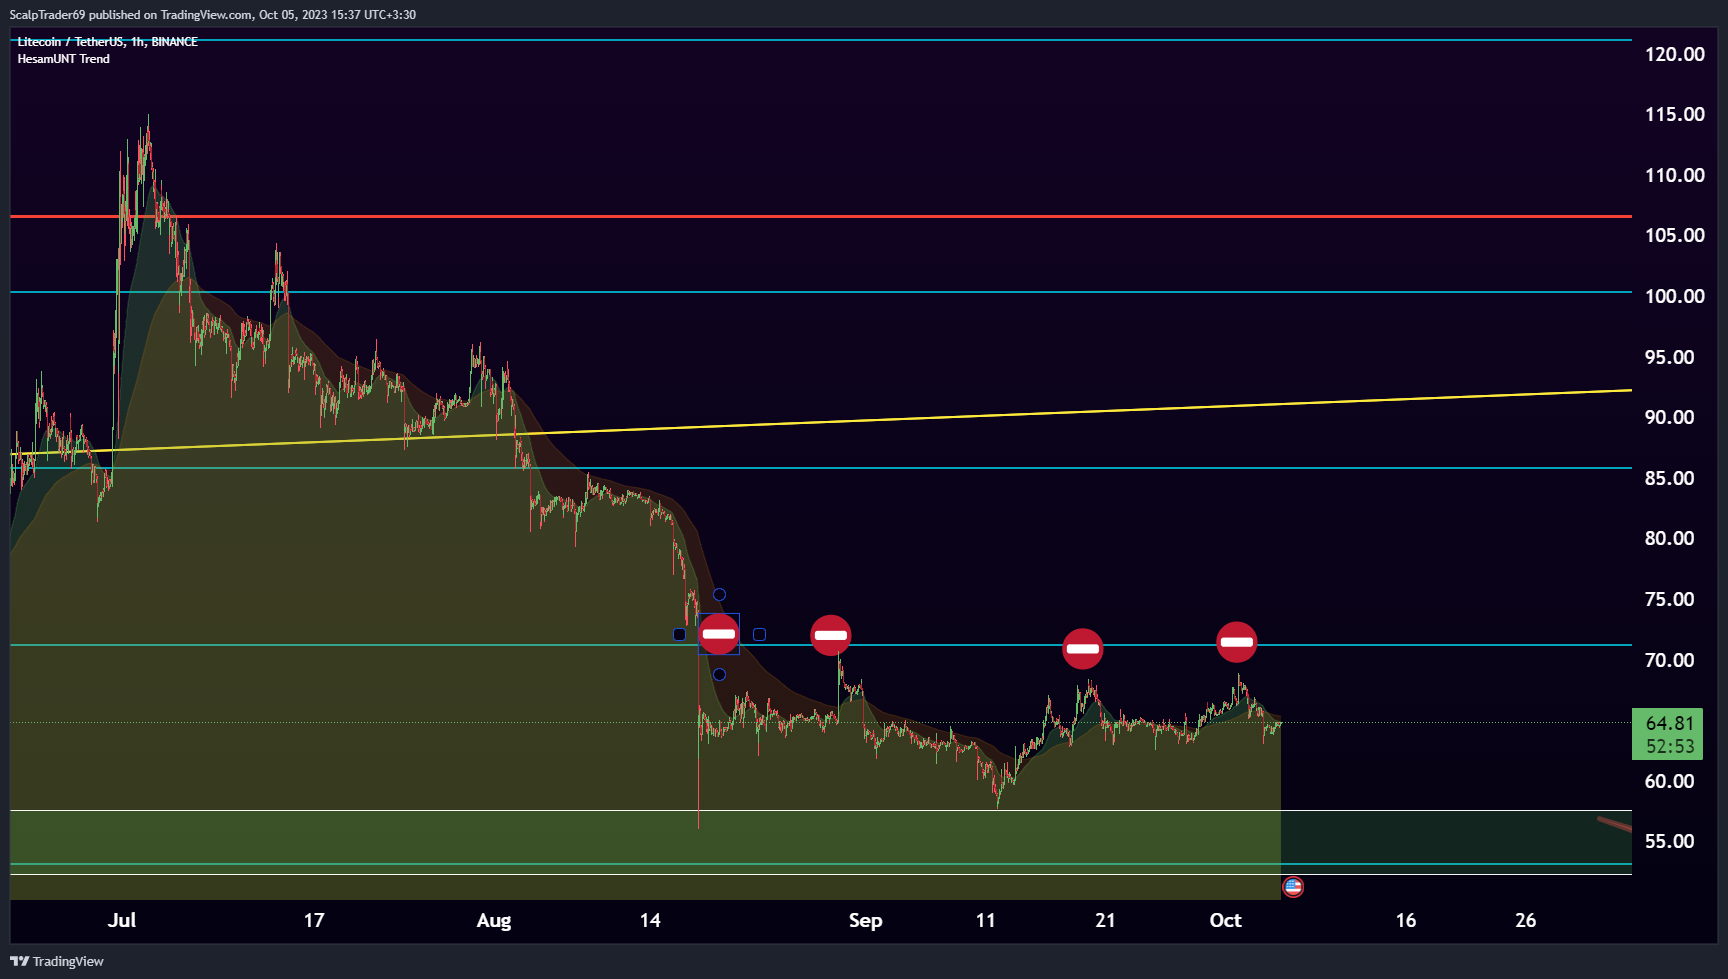Click the 115.00 price axis label
This screenshot has width=1728, height=979.
pos(1675,114)
